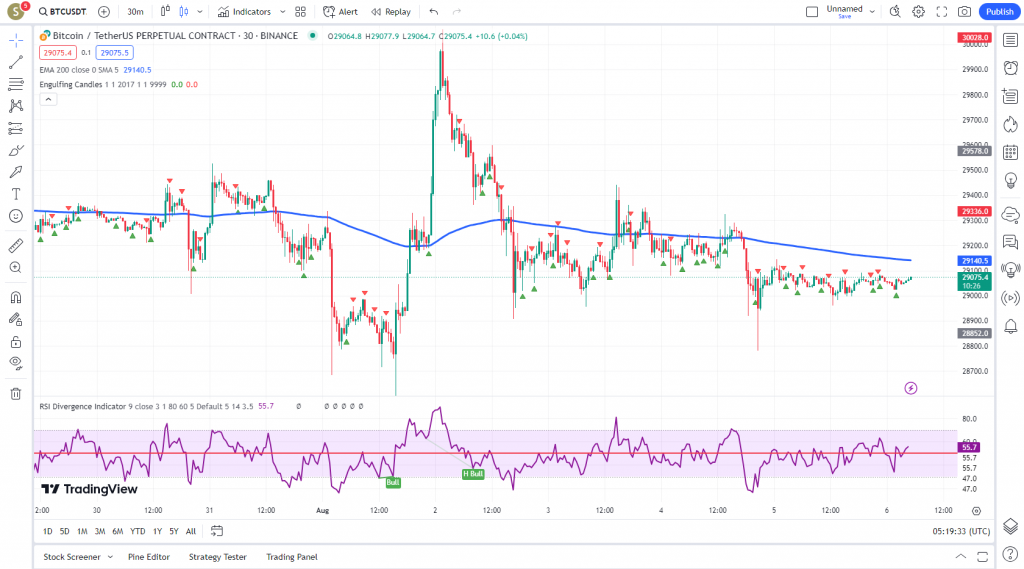Open quick search magnifier icon
Image resolution: width=1024 pixels, height=569 pixels.
coord(895,12)
